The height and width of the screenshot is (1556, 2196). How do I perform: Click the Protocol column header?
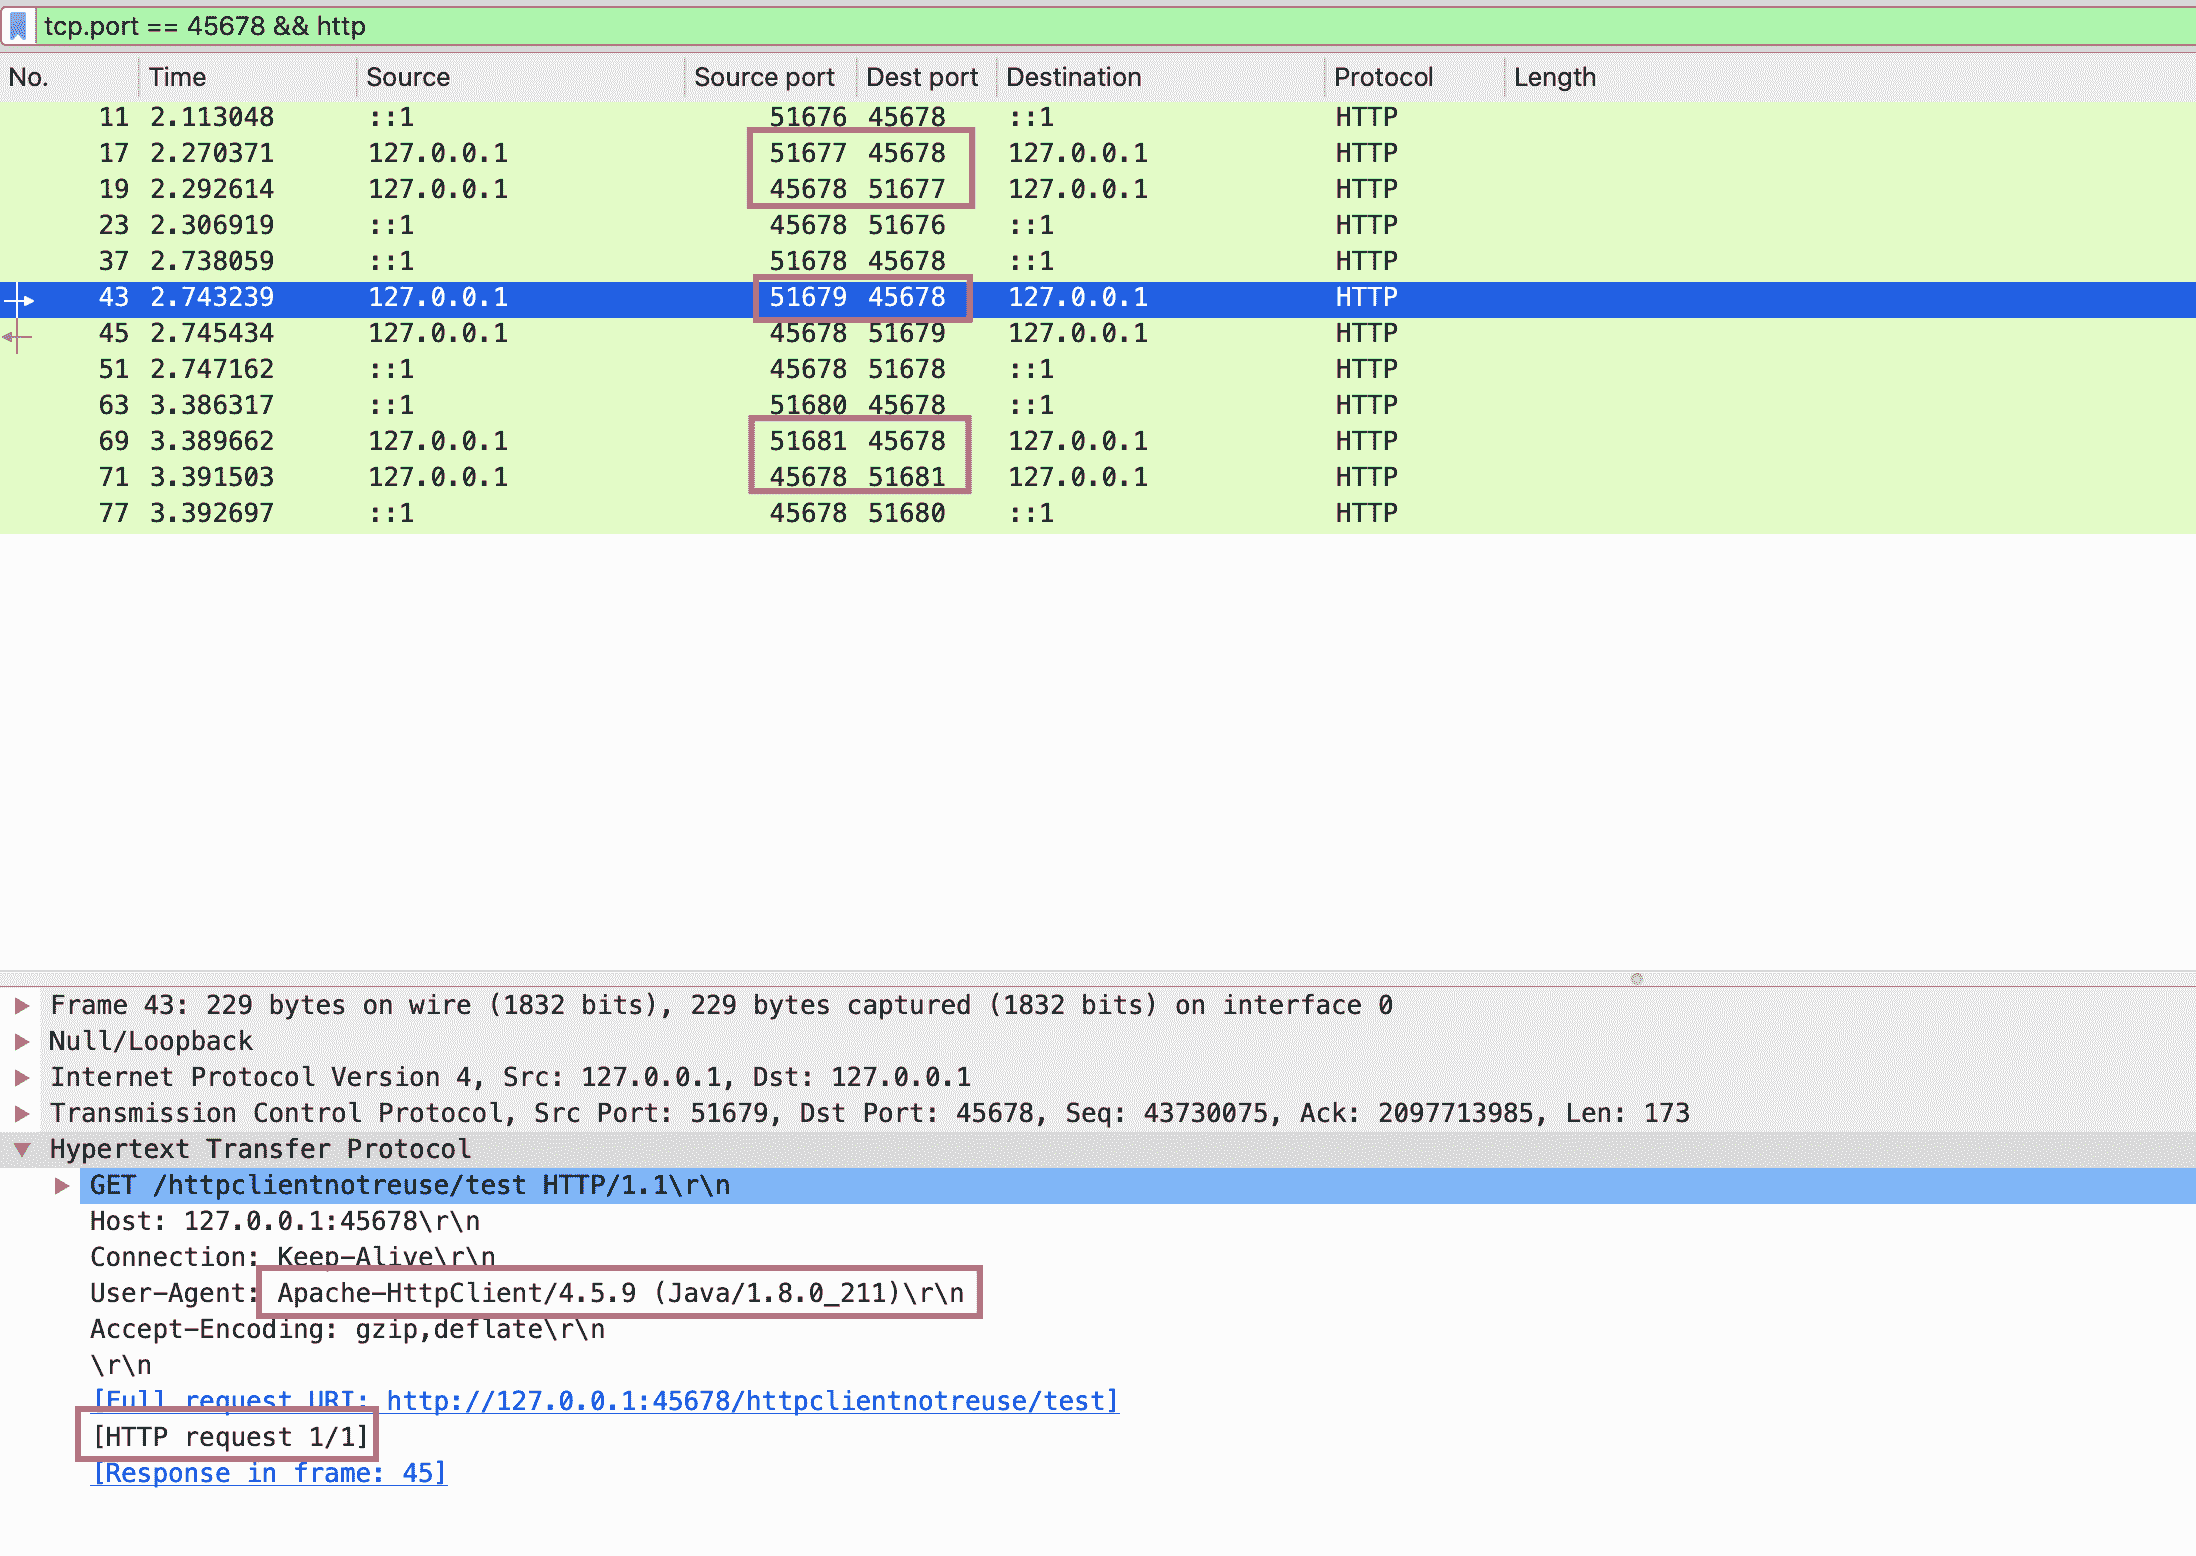1383,77
